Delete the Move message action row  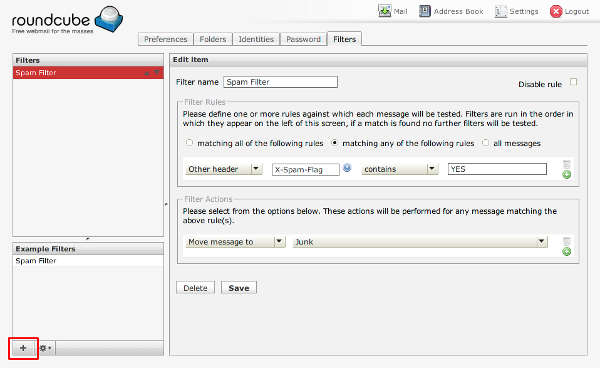tap(567, 241)
